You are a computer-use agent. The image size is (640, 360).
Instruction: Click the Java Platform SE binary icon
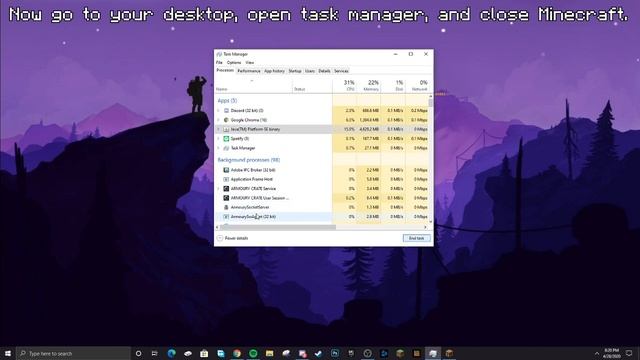click(x=226, y=129)
